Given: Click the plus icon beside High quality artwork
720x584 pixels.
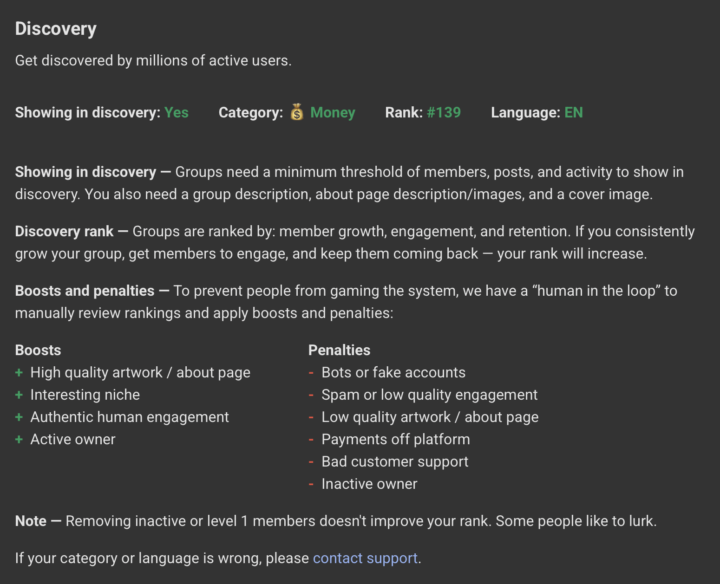Looking at the screenshot, I should [x=19, y=372].
